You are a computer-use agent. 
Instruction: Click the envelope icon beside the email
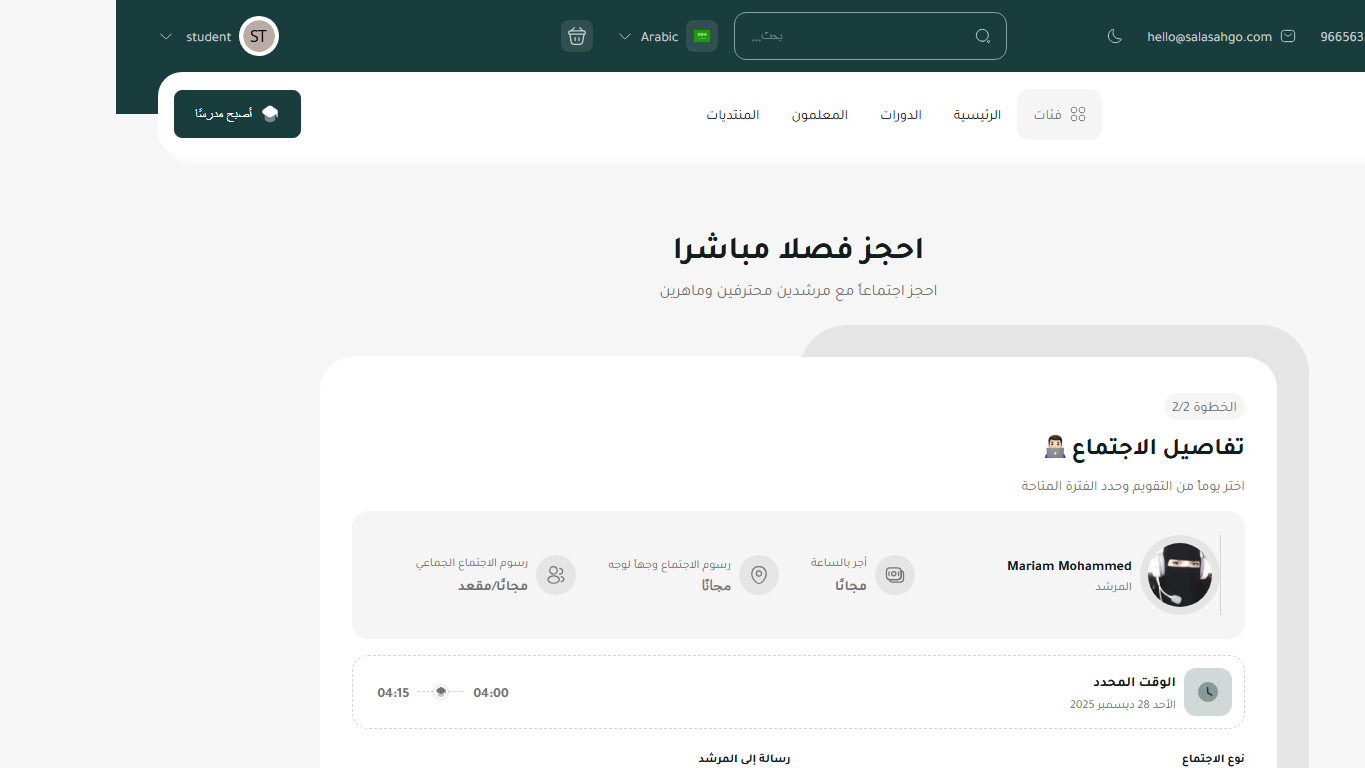1288,36
